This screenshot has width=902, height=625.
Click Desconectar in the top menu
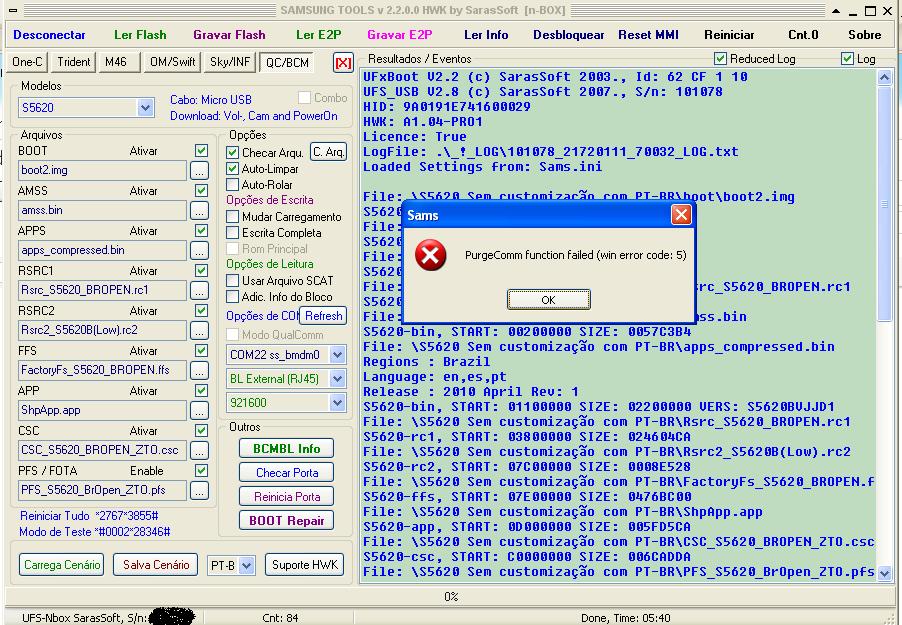point(49,35)
